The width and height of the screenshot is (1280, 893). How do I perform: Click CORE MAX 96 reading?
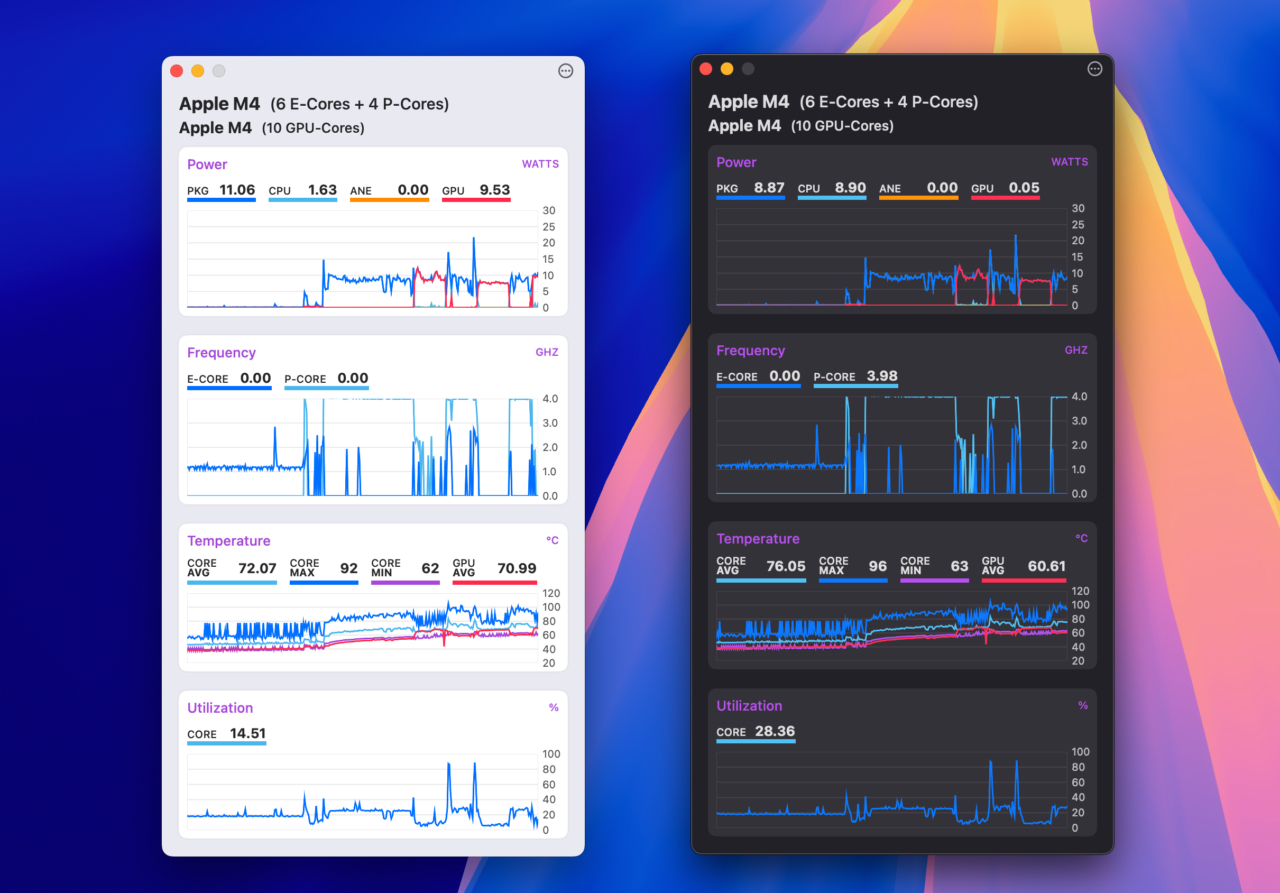pyautogui.click(x=853, y=568)
